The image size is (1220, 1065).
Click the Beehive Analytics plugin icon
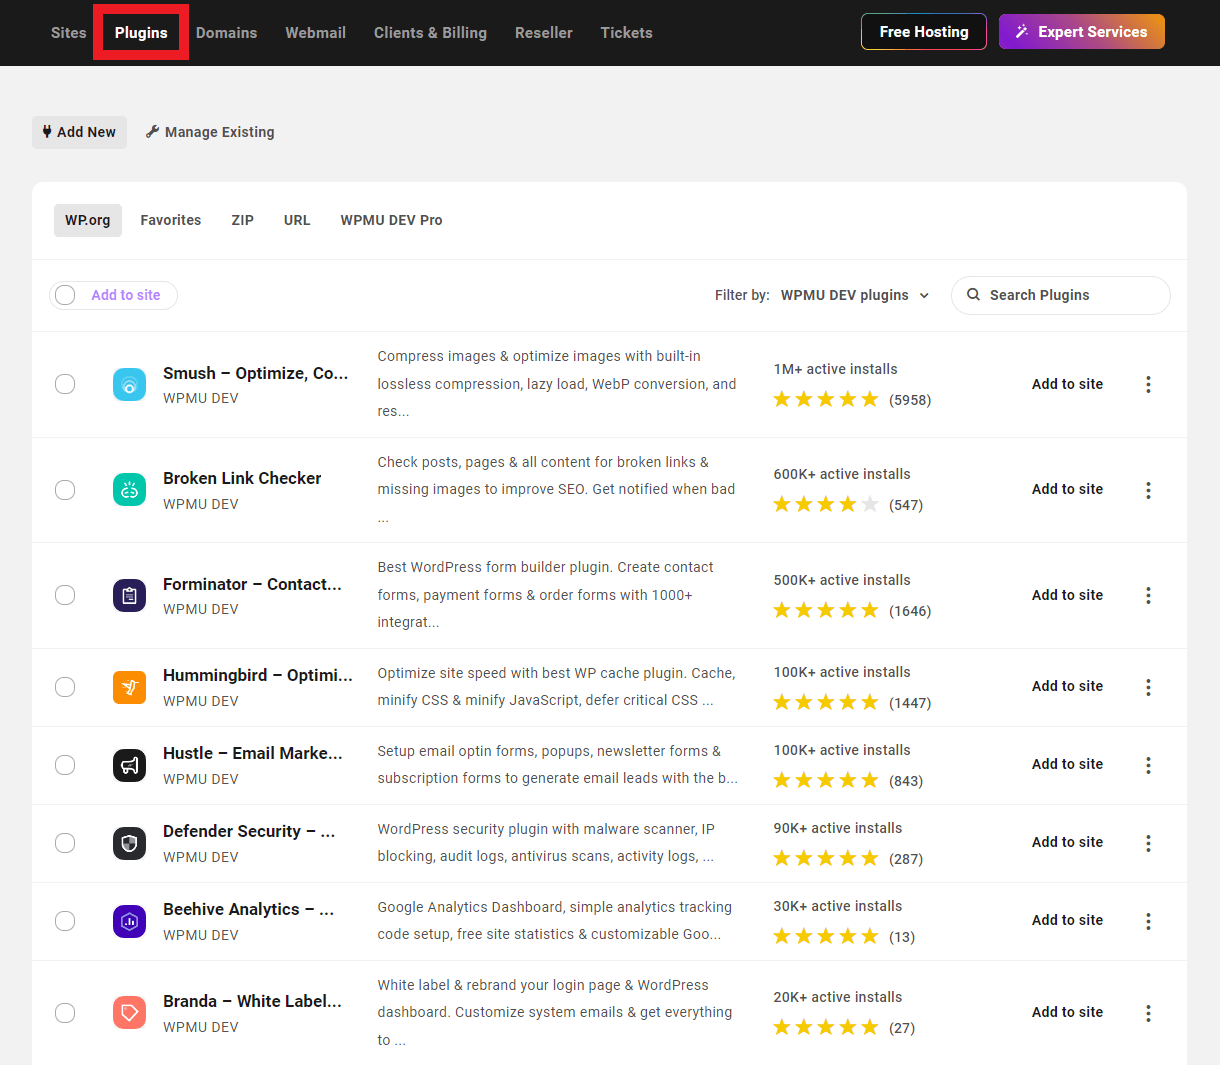click(x=130, y=921)
